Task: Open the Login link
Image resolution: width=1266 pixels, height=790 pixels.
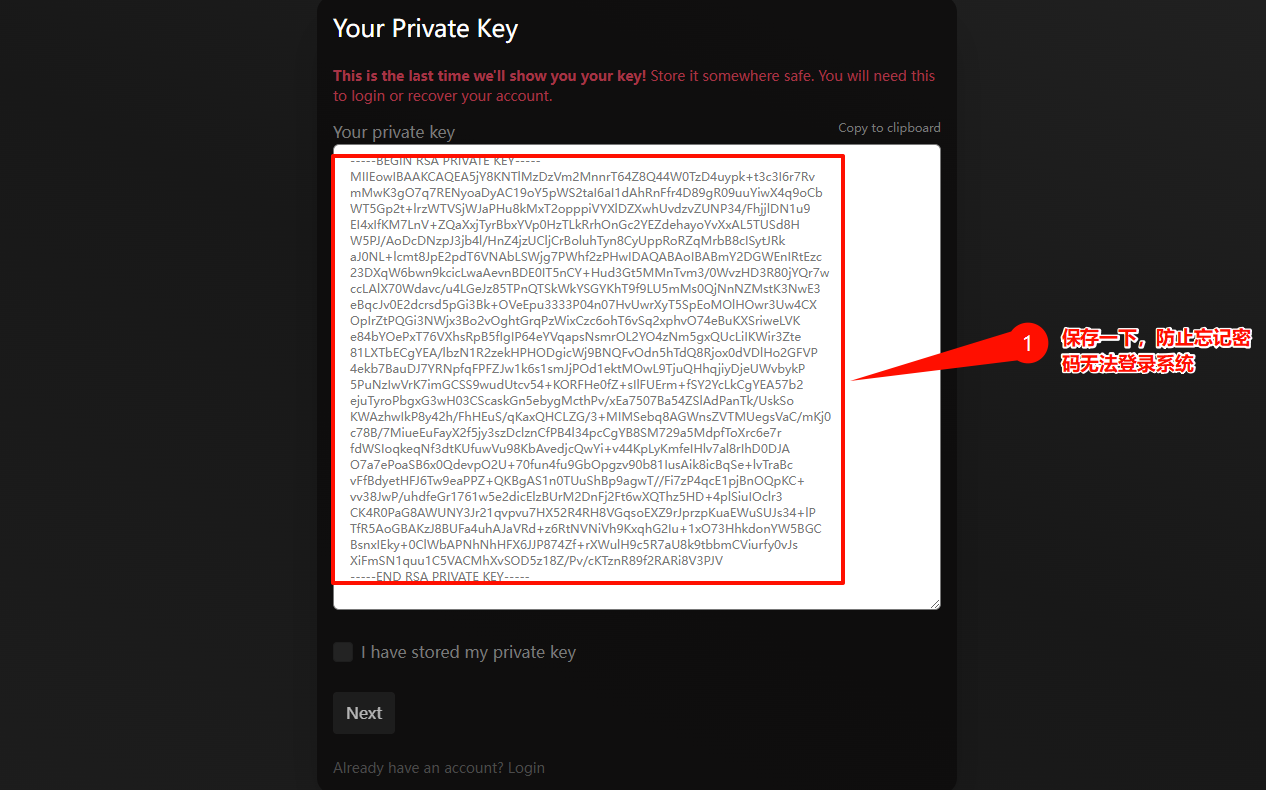Action: pyautogui.click(x=526, y=768)
